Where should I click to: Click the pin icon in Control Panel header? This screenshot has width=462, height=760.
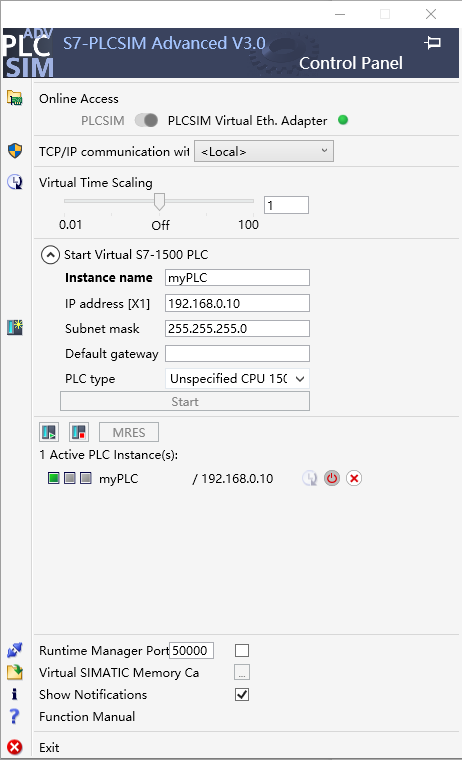coord(432,43)
